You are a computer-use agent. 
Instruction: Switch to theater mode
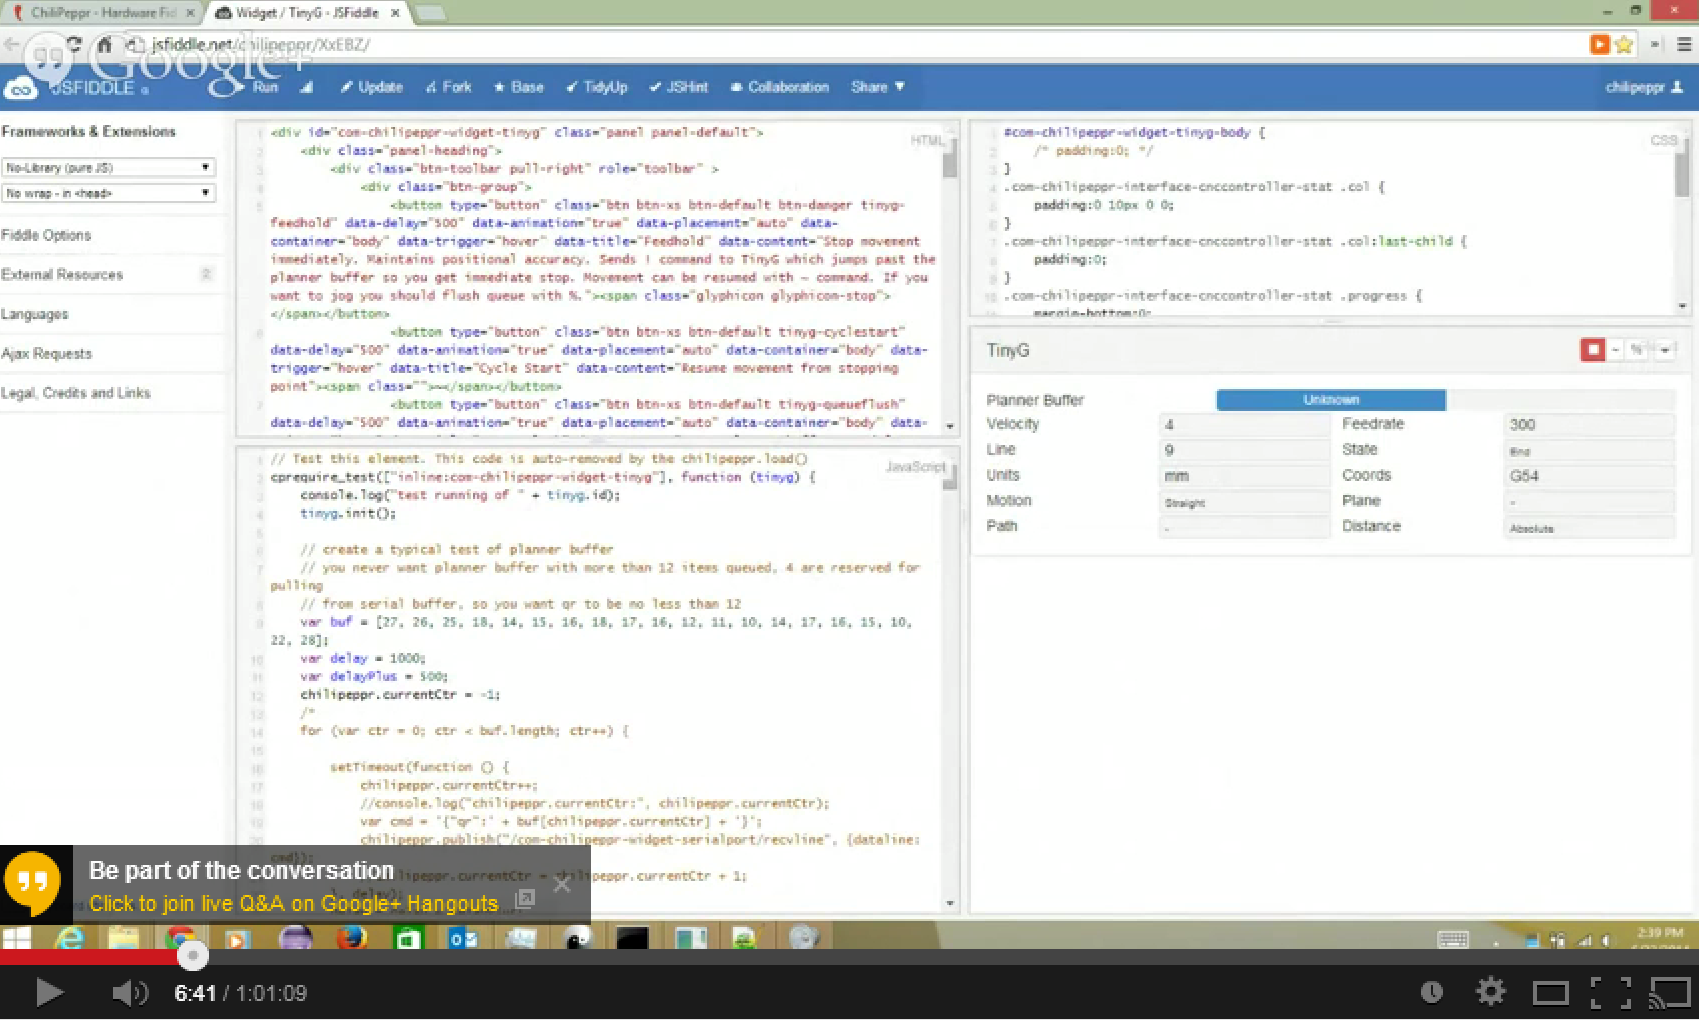[x=1550, y=993]
